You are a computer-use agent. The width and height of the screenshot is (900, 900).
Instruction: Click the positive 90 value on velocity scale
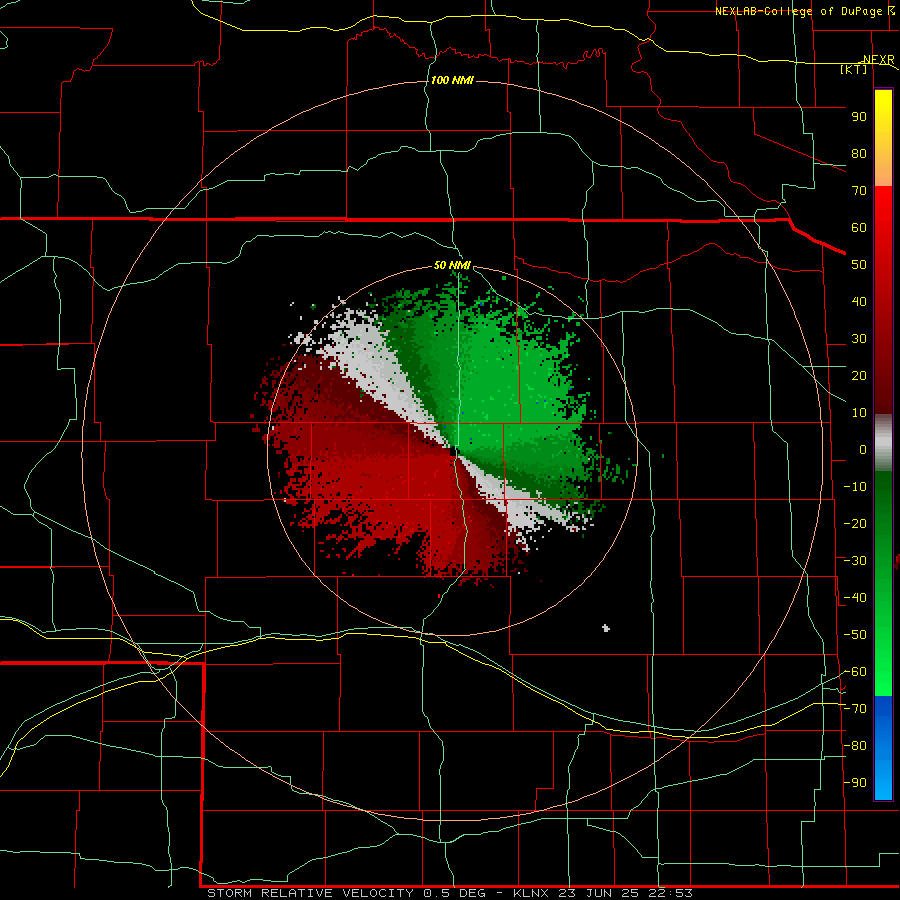pyautogui.click(x=859, y=117)
